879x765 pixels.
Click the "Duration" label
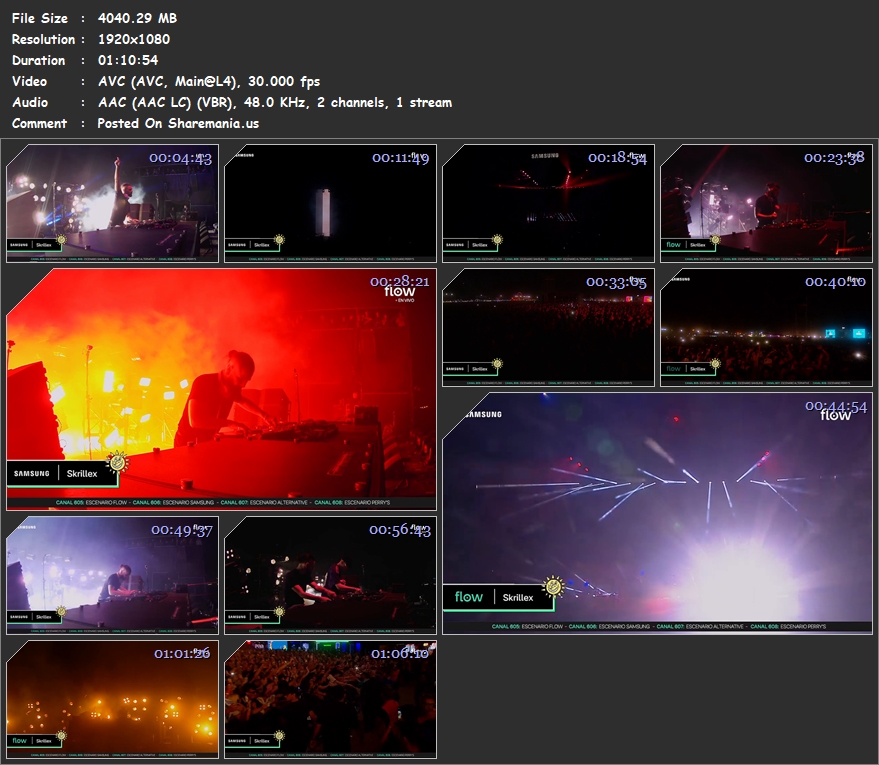(x=39, y=61)
